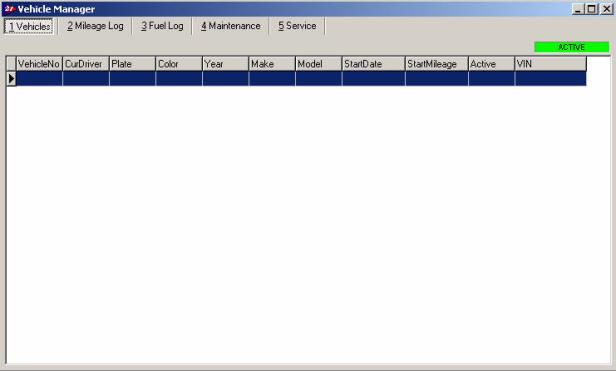This screenshot has width=616, height=371.
Task: Go to the 4 Maintenance tab
Action: pyautogui.click(x=231, y=26)
